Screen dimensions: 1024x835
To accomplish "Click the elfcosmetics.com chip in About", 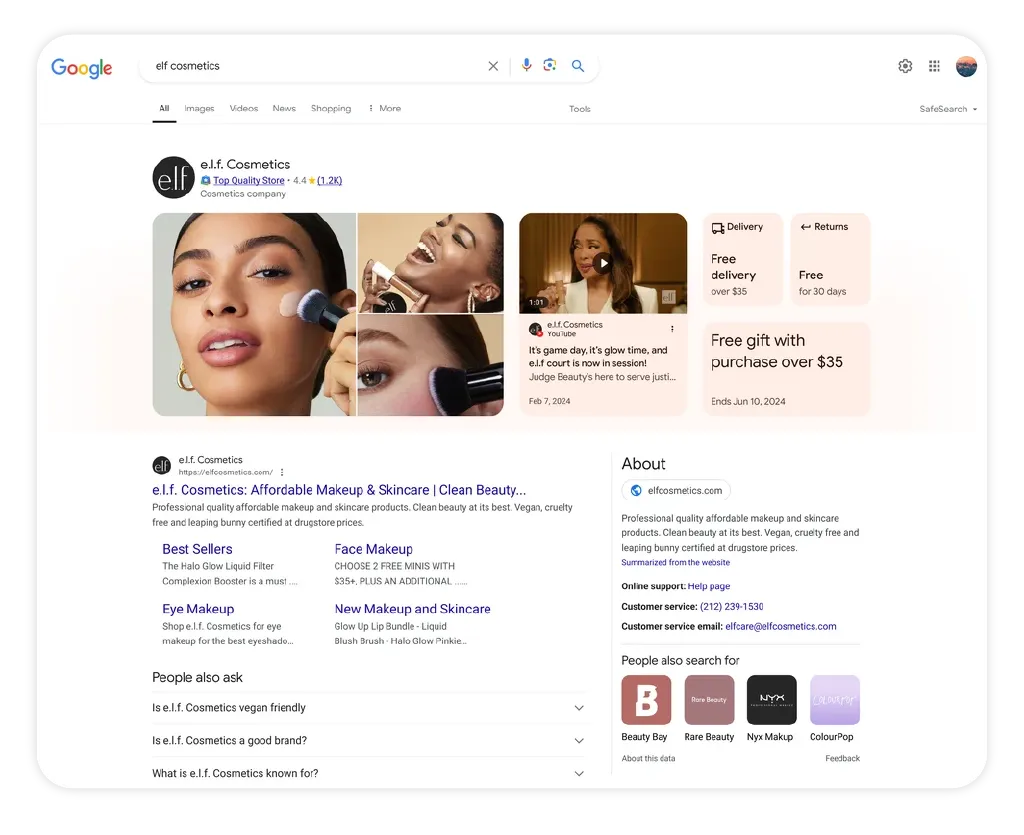I will [676, 490].
